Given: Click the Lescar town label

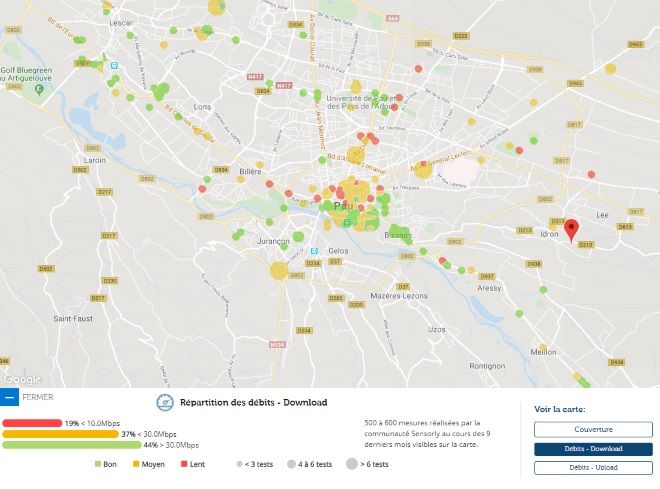Looking at the screenshot, I should (121, 23).
